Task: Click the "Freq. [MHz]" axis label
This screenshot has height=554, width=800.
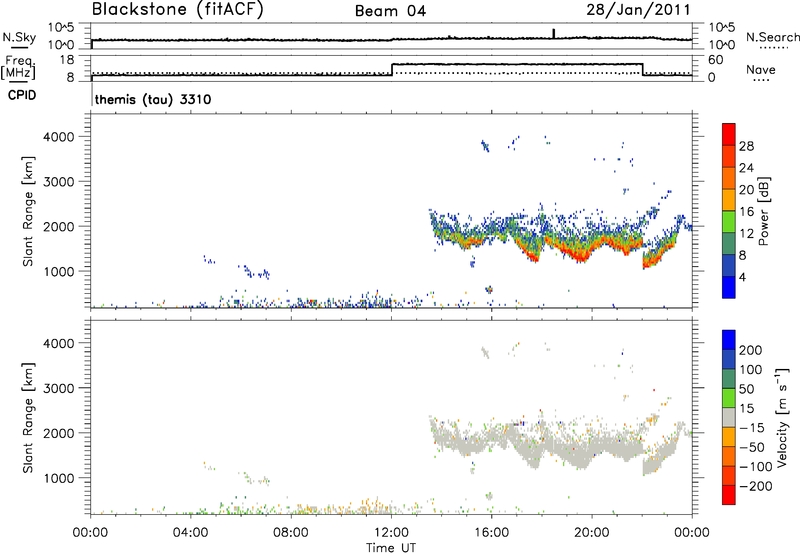Action: tap(18, 68)
